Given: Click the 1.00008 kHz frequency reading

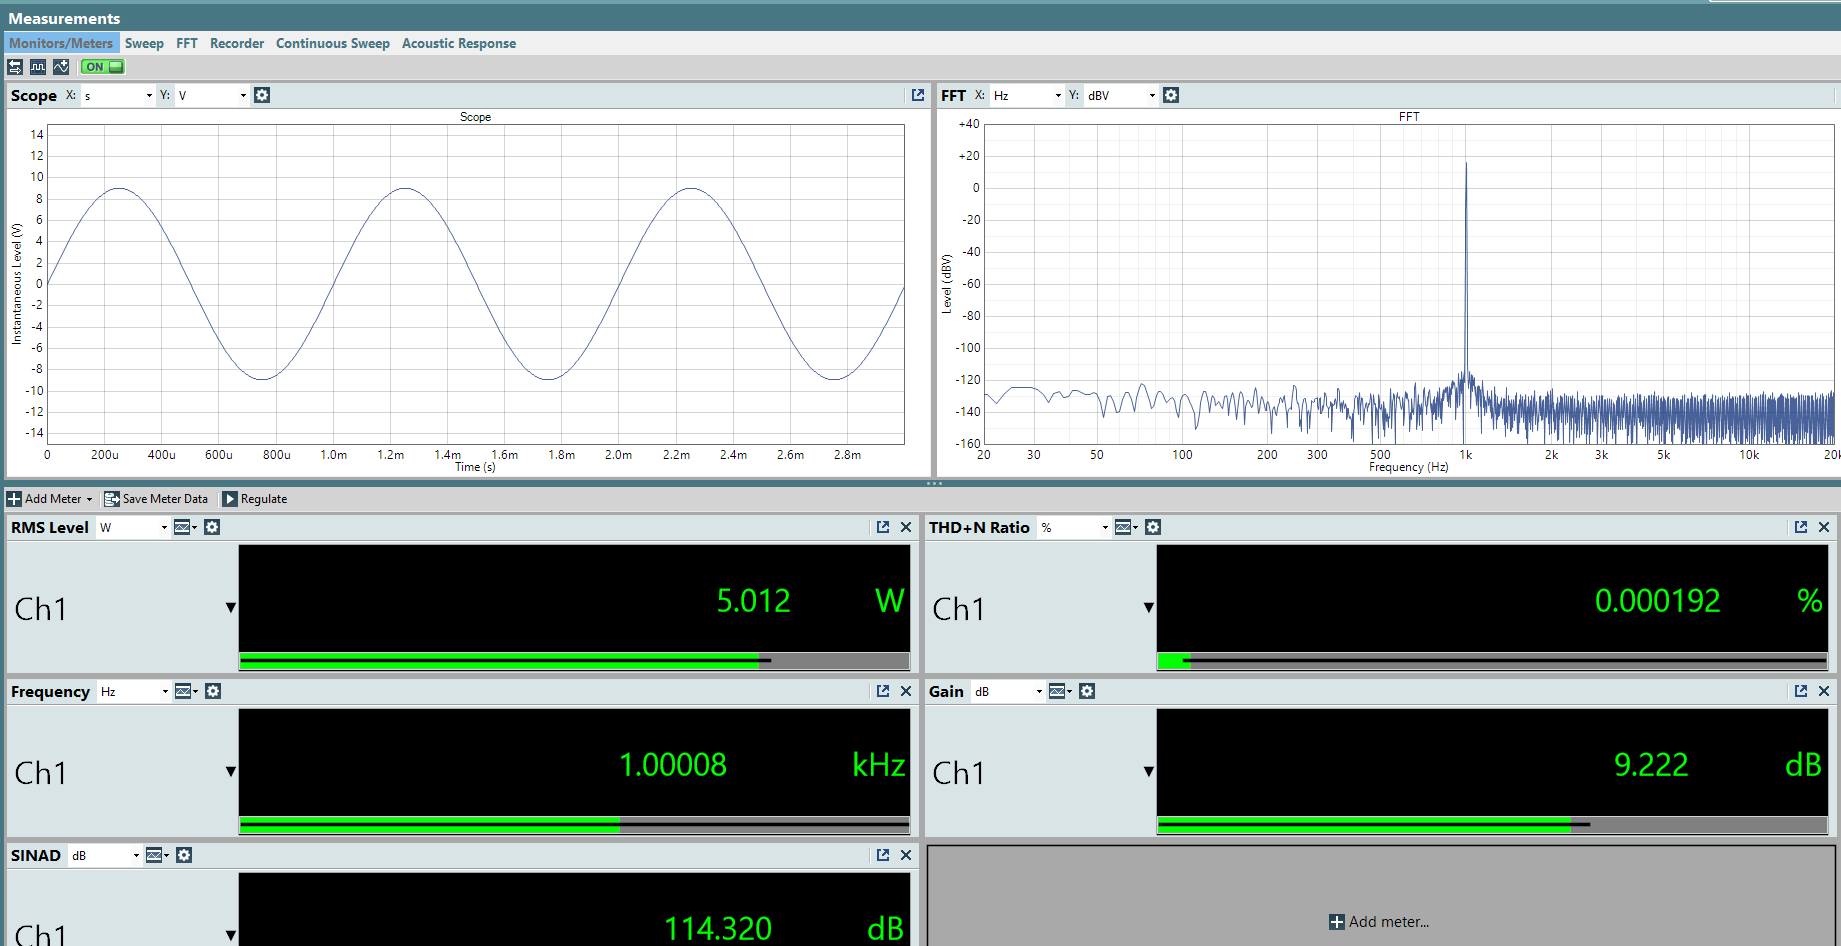Looking at the screenshot, I should pos(673,764).
